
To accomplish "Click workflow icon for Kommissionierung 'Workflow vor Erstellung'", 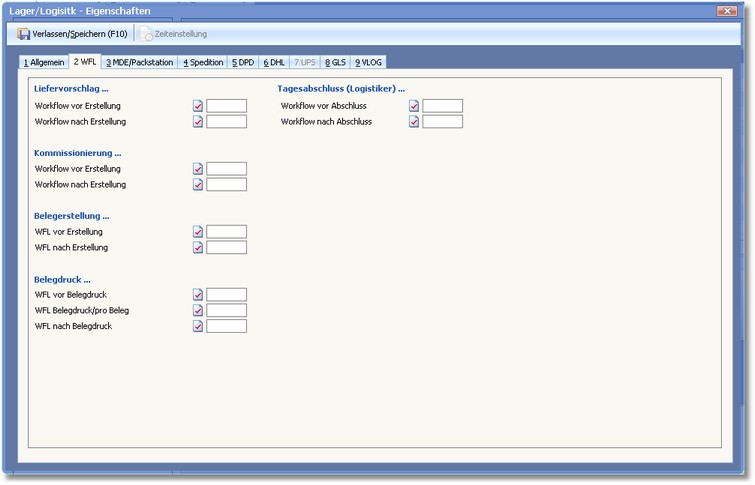I will tap(198, 169).
